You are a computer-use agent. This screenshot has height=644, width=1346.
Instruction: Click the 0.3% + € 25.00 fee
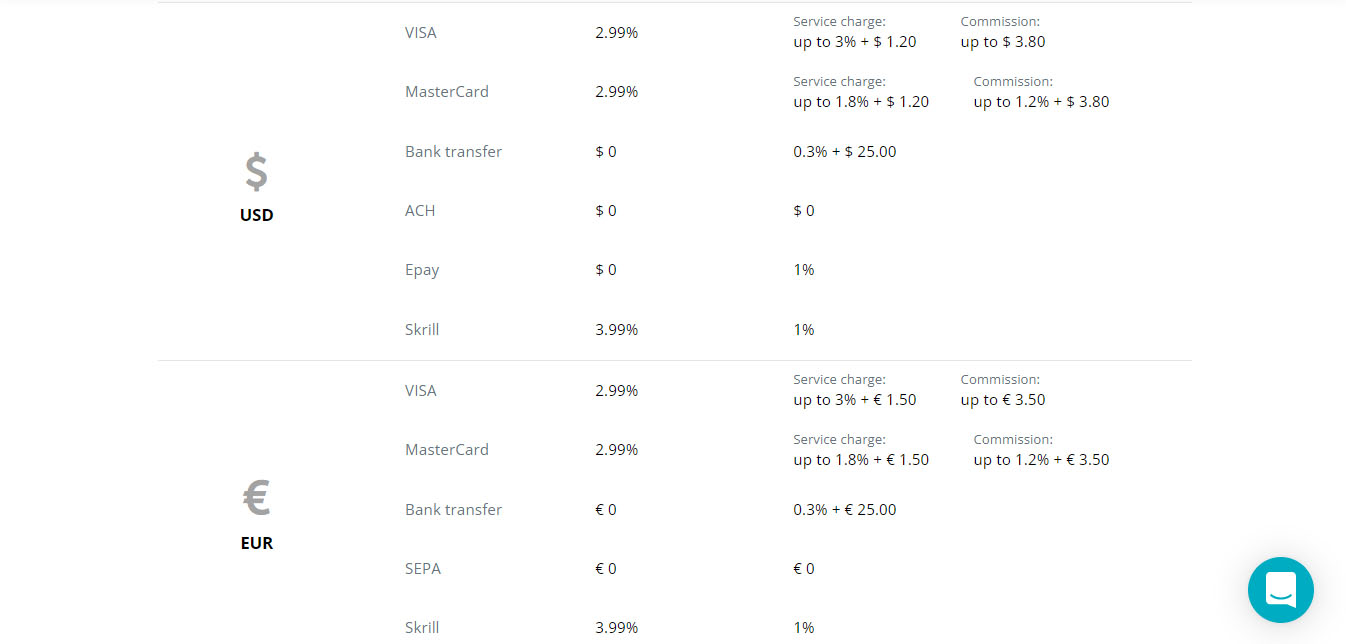tap(845, 509)
